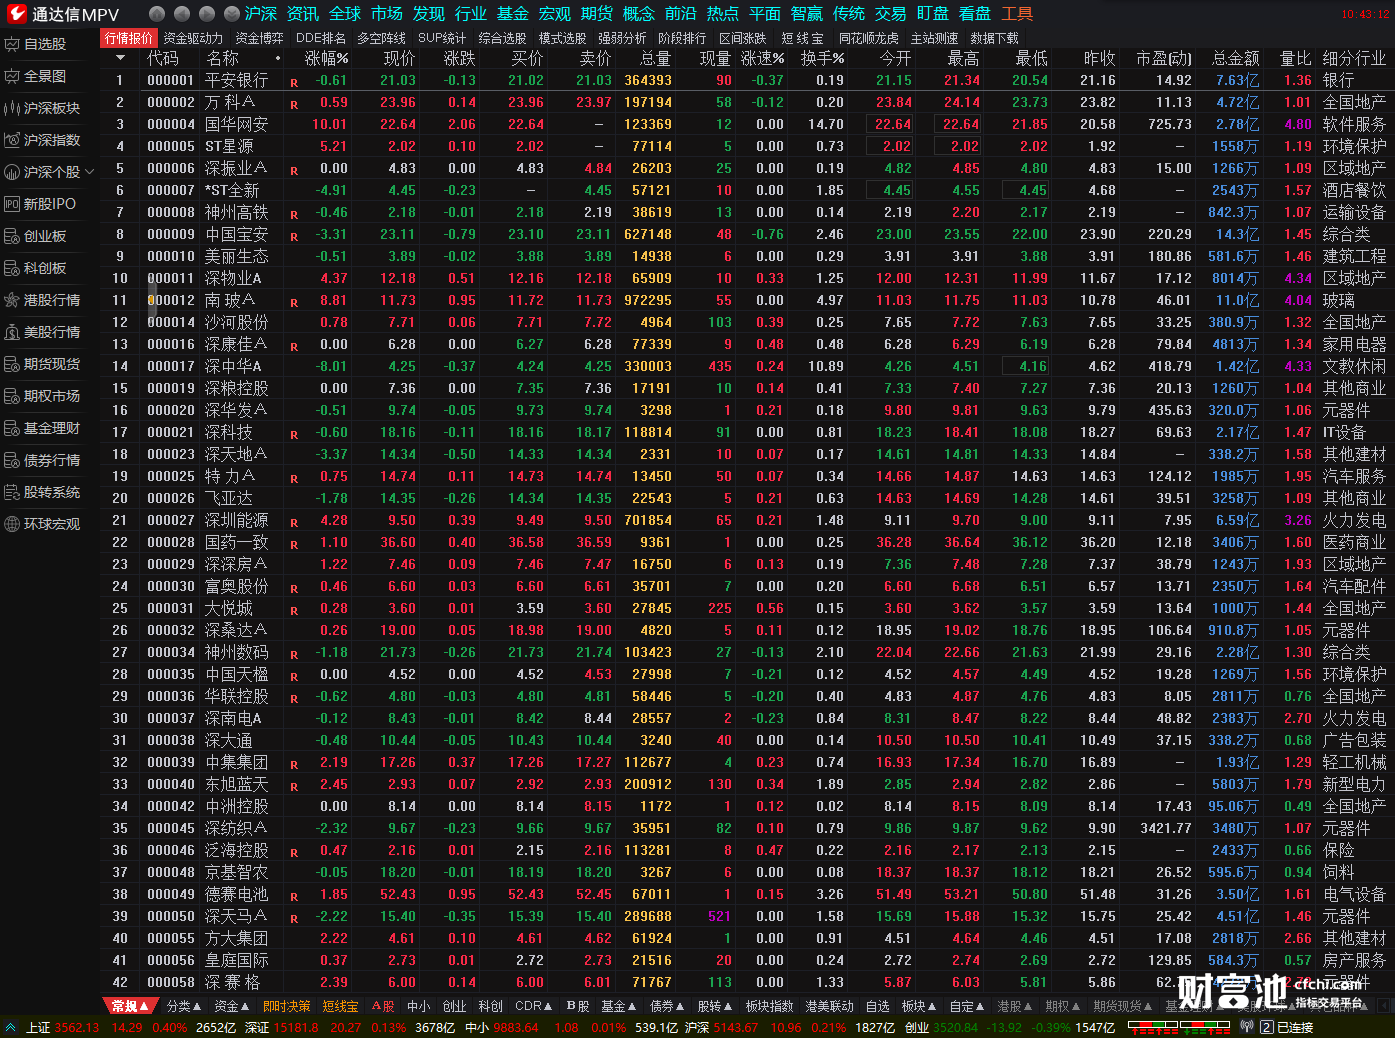This screenshot has height=1038, width=1395.
Task: Select the 板块指数 bottom tab
Action: pyautogui.click(x=770, y=1006)
